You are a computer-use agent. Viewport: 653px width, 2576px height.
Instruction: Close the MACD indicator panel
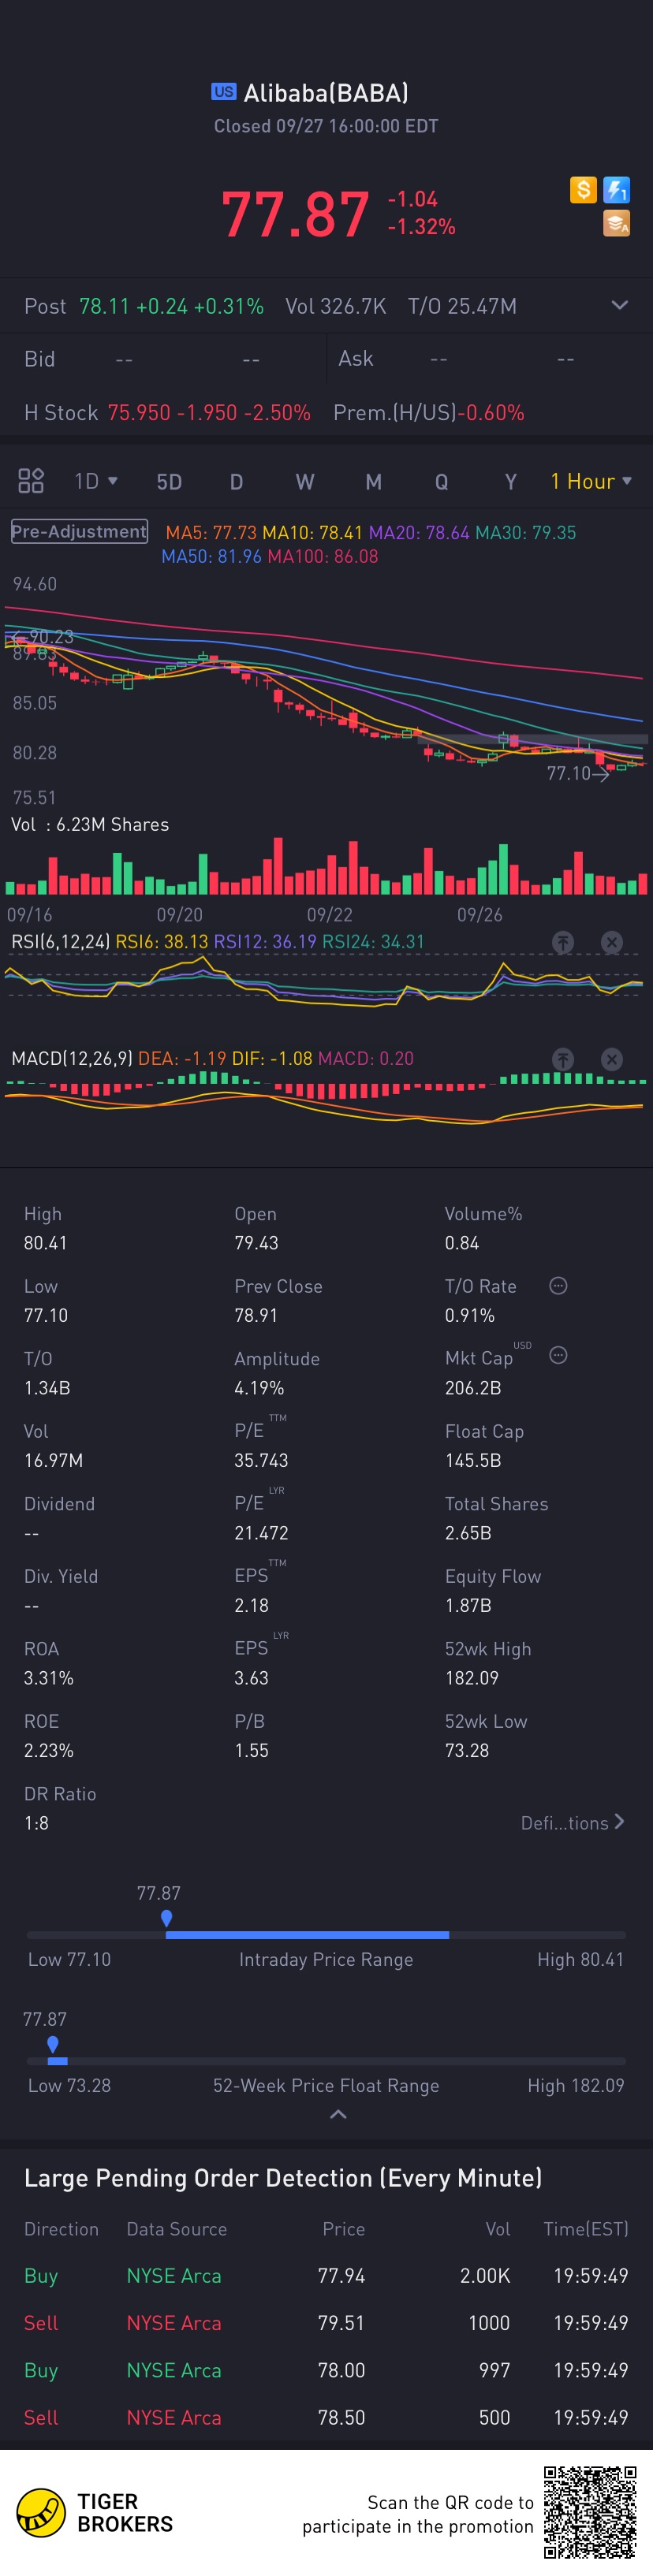(x=612, y=1059)
